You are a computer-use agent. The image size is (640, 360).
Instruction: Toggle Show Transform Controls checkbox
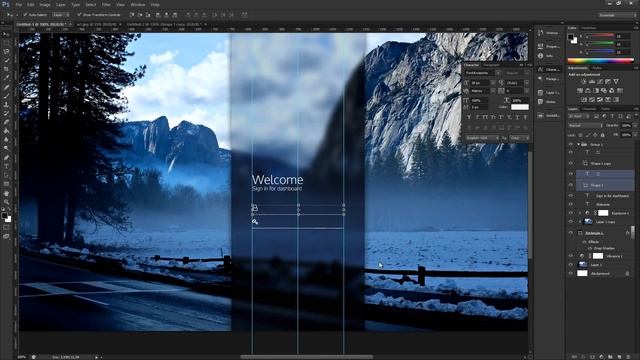(x=79, y=15)
